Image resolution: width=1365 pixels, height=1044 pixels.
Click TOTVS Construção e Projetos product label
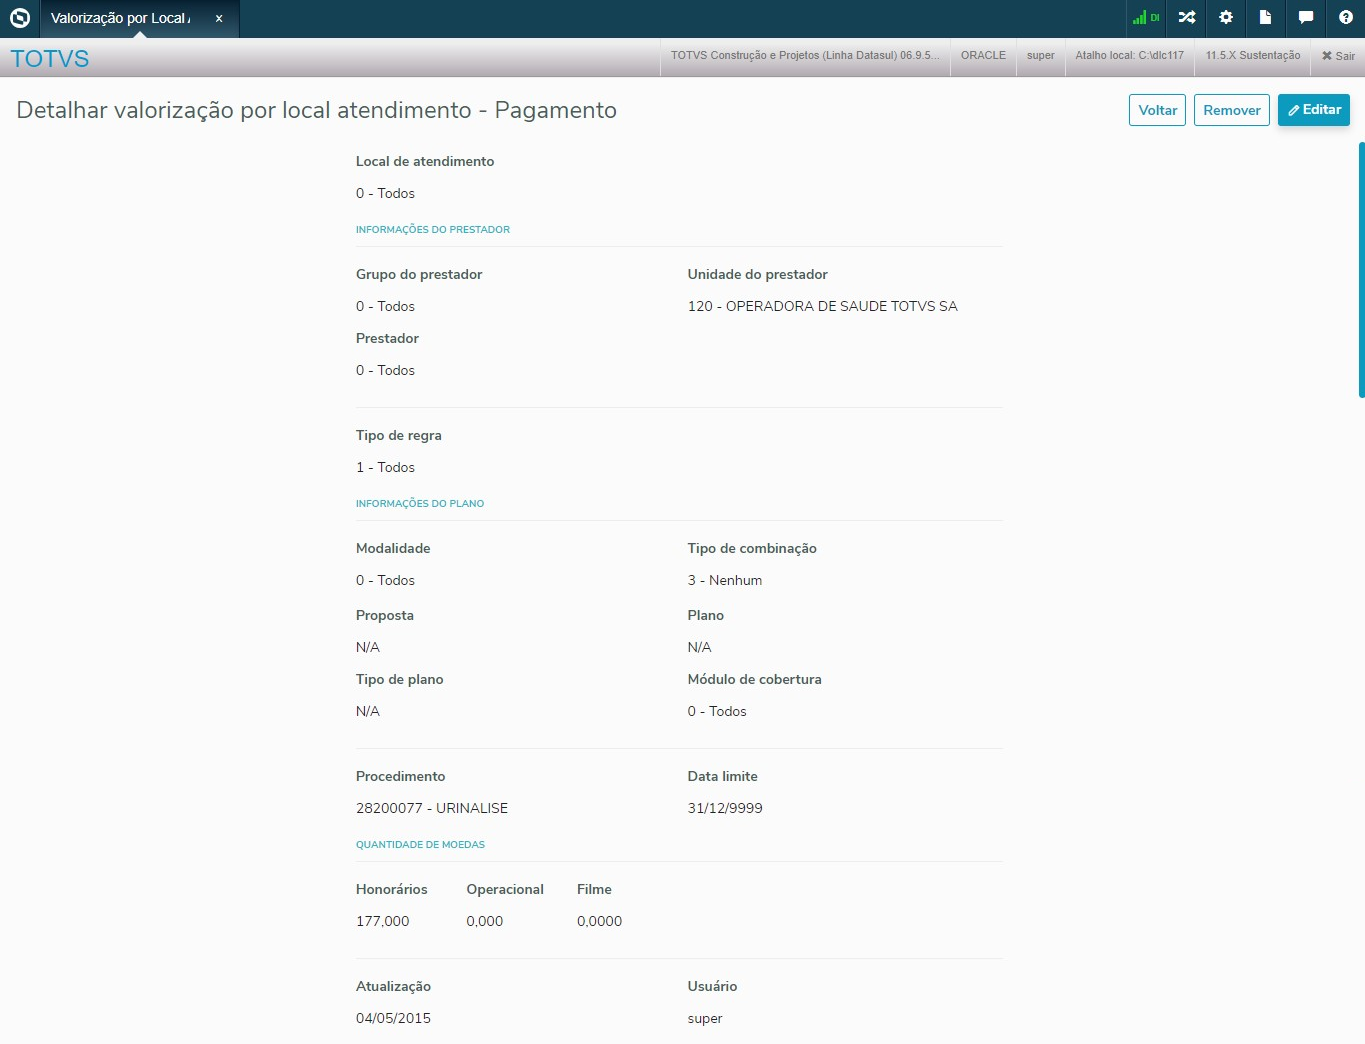pos(805,56)
